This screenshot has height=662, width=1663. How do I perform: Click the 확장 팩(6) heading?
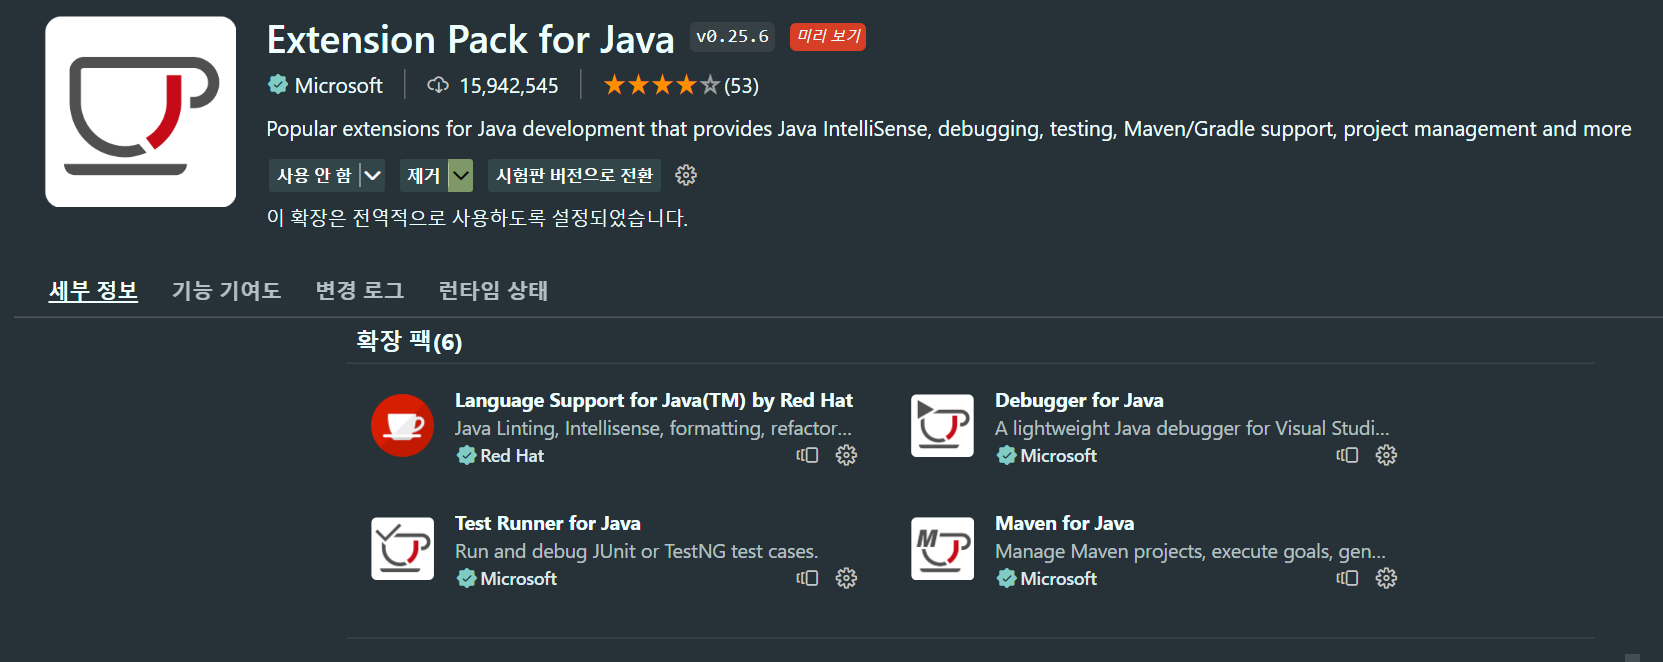point(409,342)
